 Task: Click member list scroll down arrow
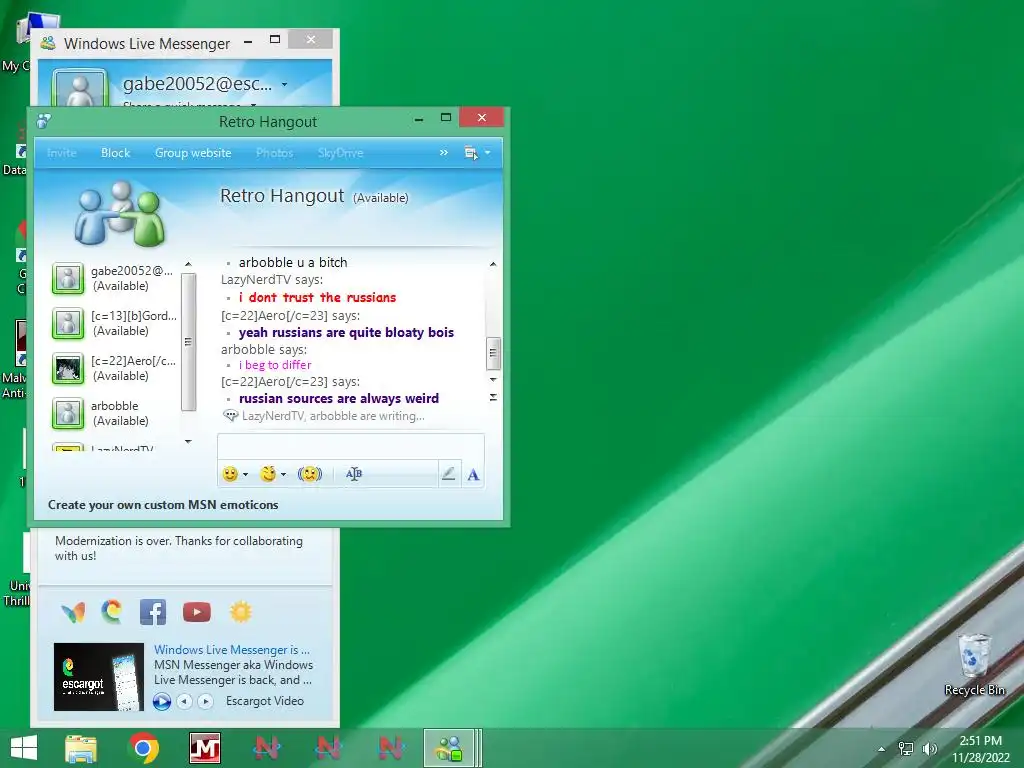(188, 441)
